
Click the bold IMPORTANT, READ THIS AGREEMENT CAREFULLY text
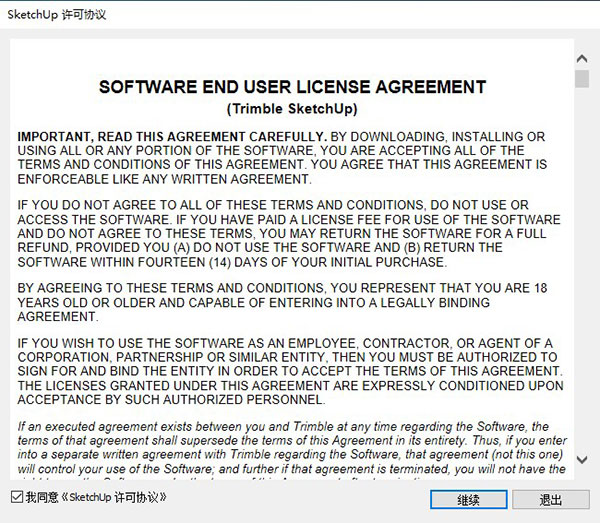172,137
